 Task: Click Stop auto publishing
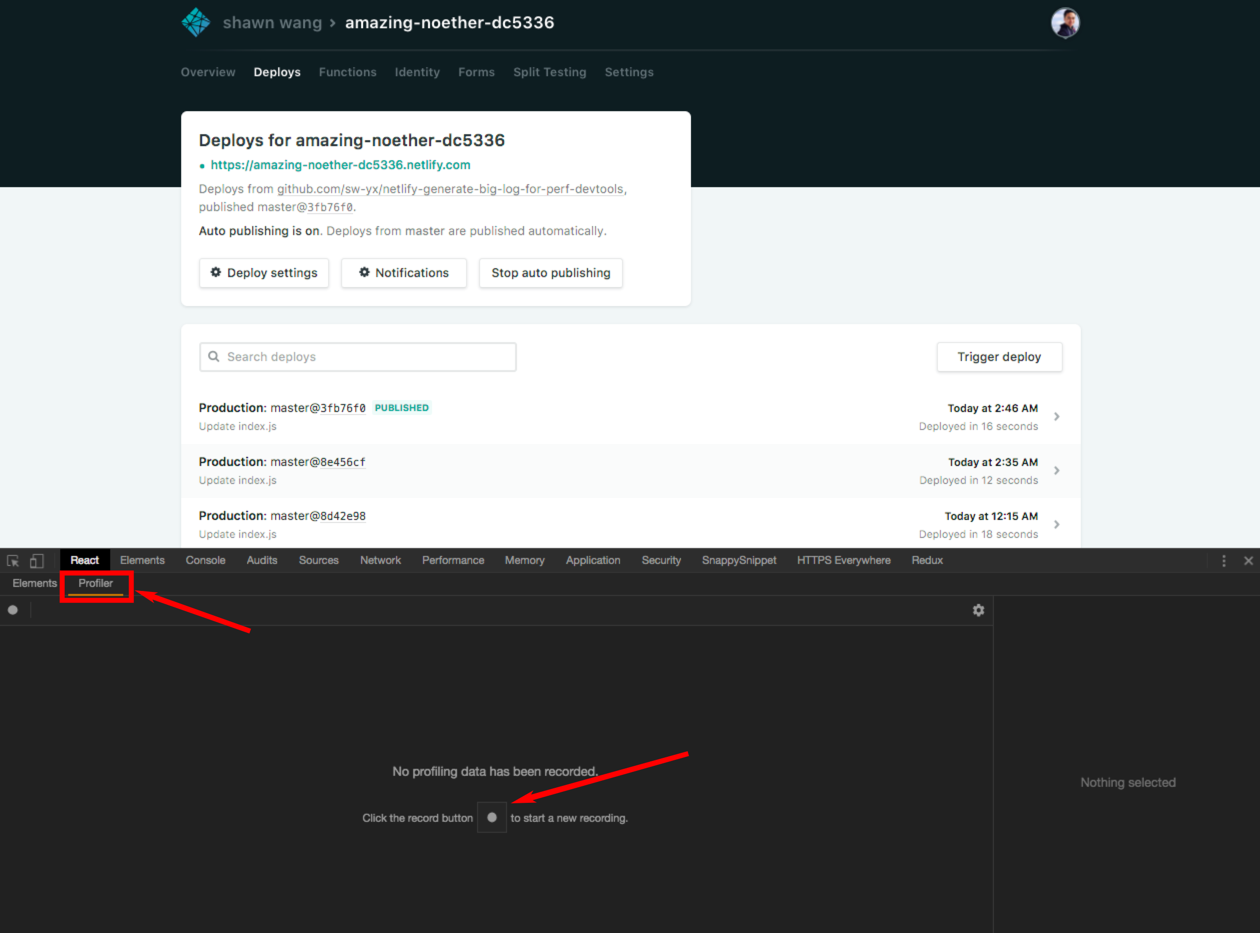tap(551, 272)
